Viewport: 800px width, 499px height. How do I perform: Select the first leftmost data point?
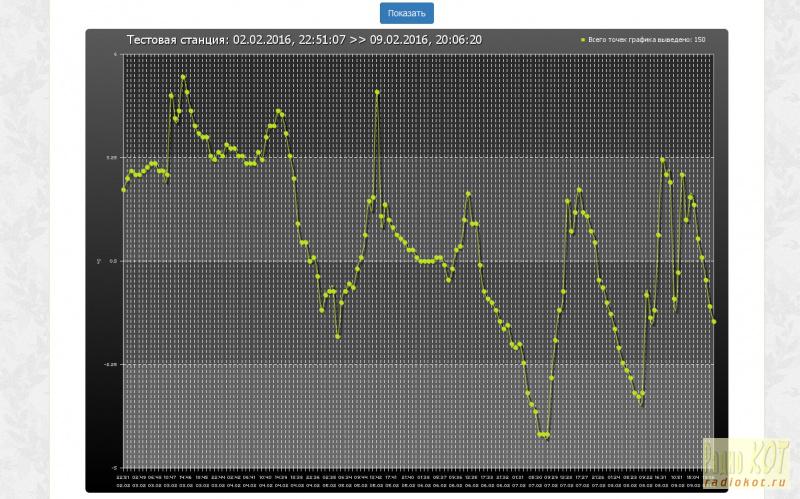[x=124, y=189]
